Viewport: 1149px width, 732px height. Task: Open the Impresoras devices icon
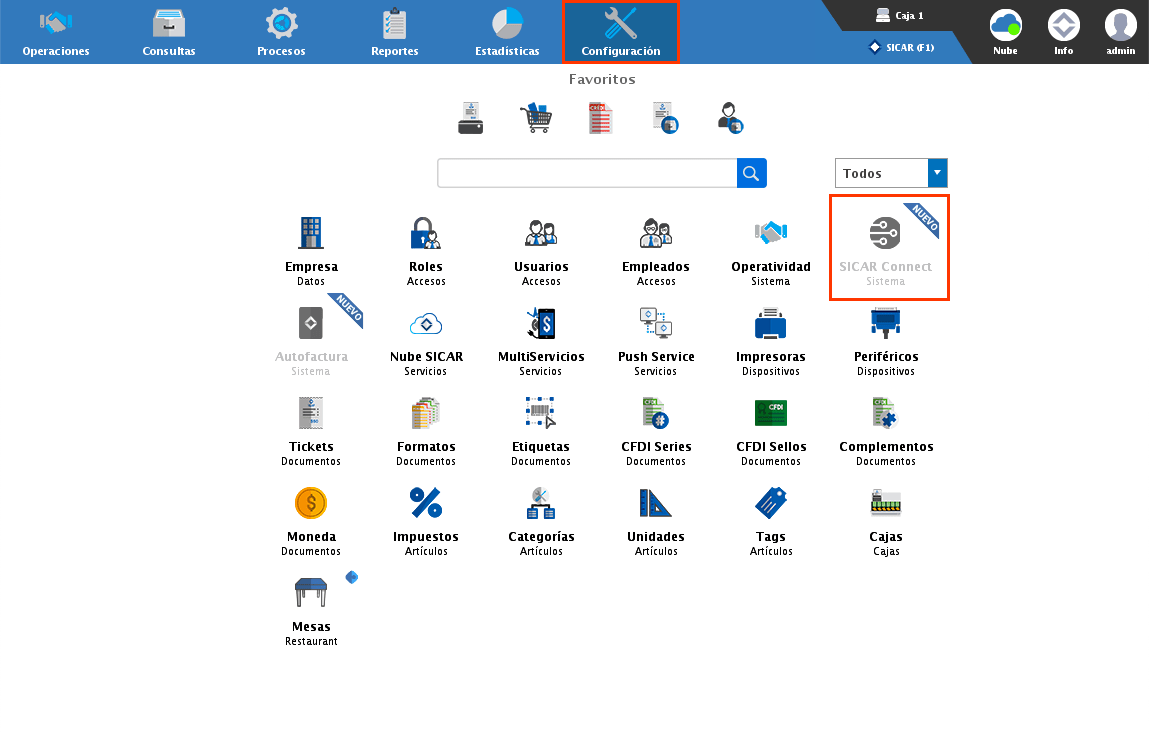coord(770,325)
